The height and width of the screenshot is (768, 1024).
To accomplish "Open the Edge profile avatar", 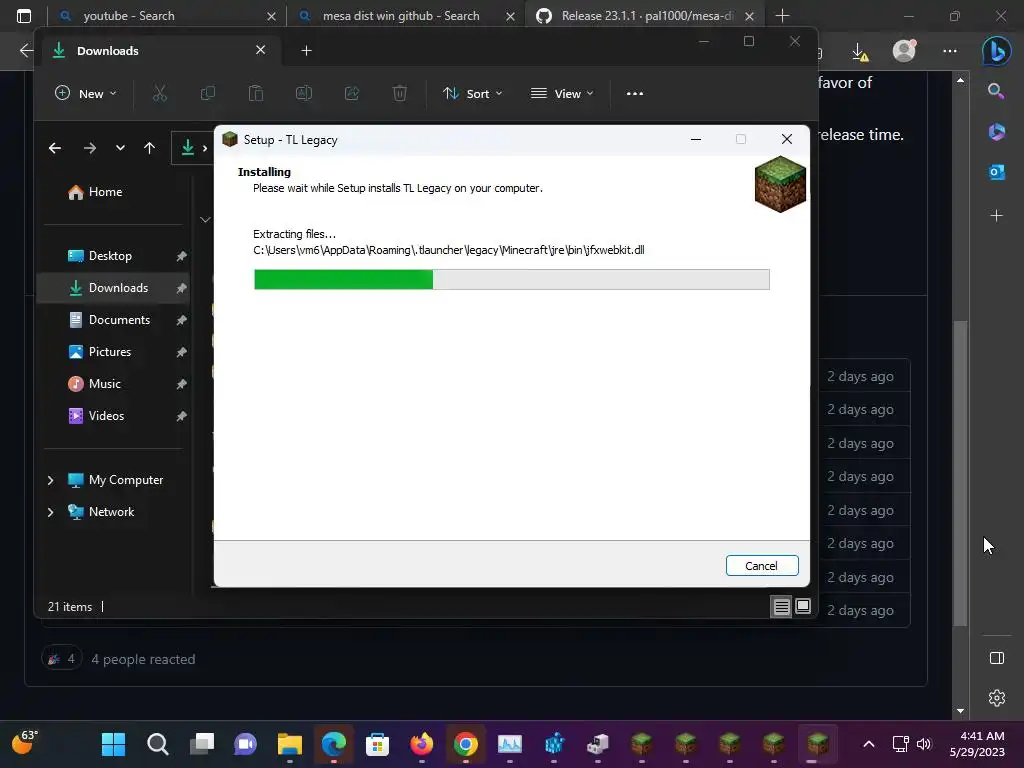I will [904, 51].
